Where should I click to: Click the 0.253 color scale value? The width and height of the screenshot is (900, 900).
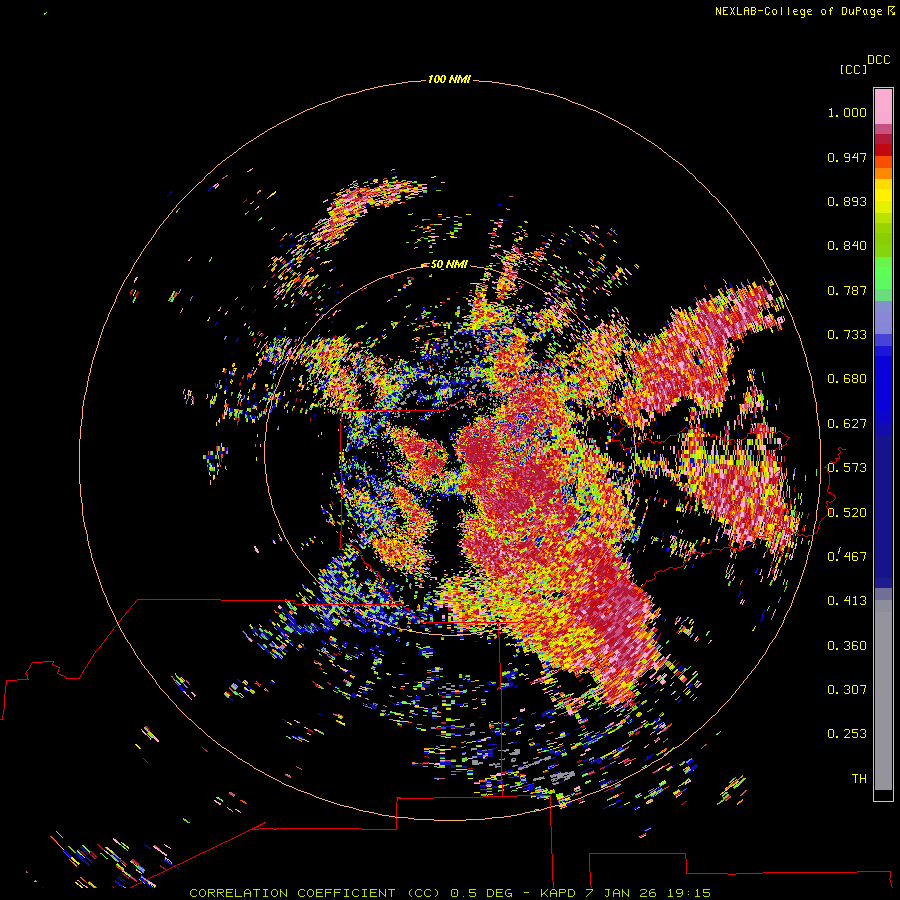click(x=847, y=734)
